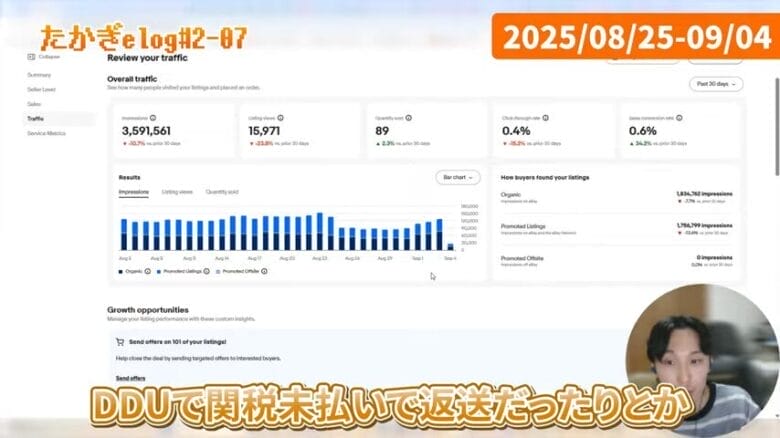The height and width of the screenshot is (438, 780).
Task: Click info icon beside Listing views metric
Action: (282, 117)
